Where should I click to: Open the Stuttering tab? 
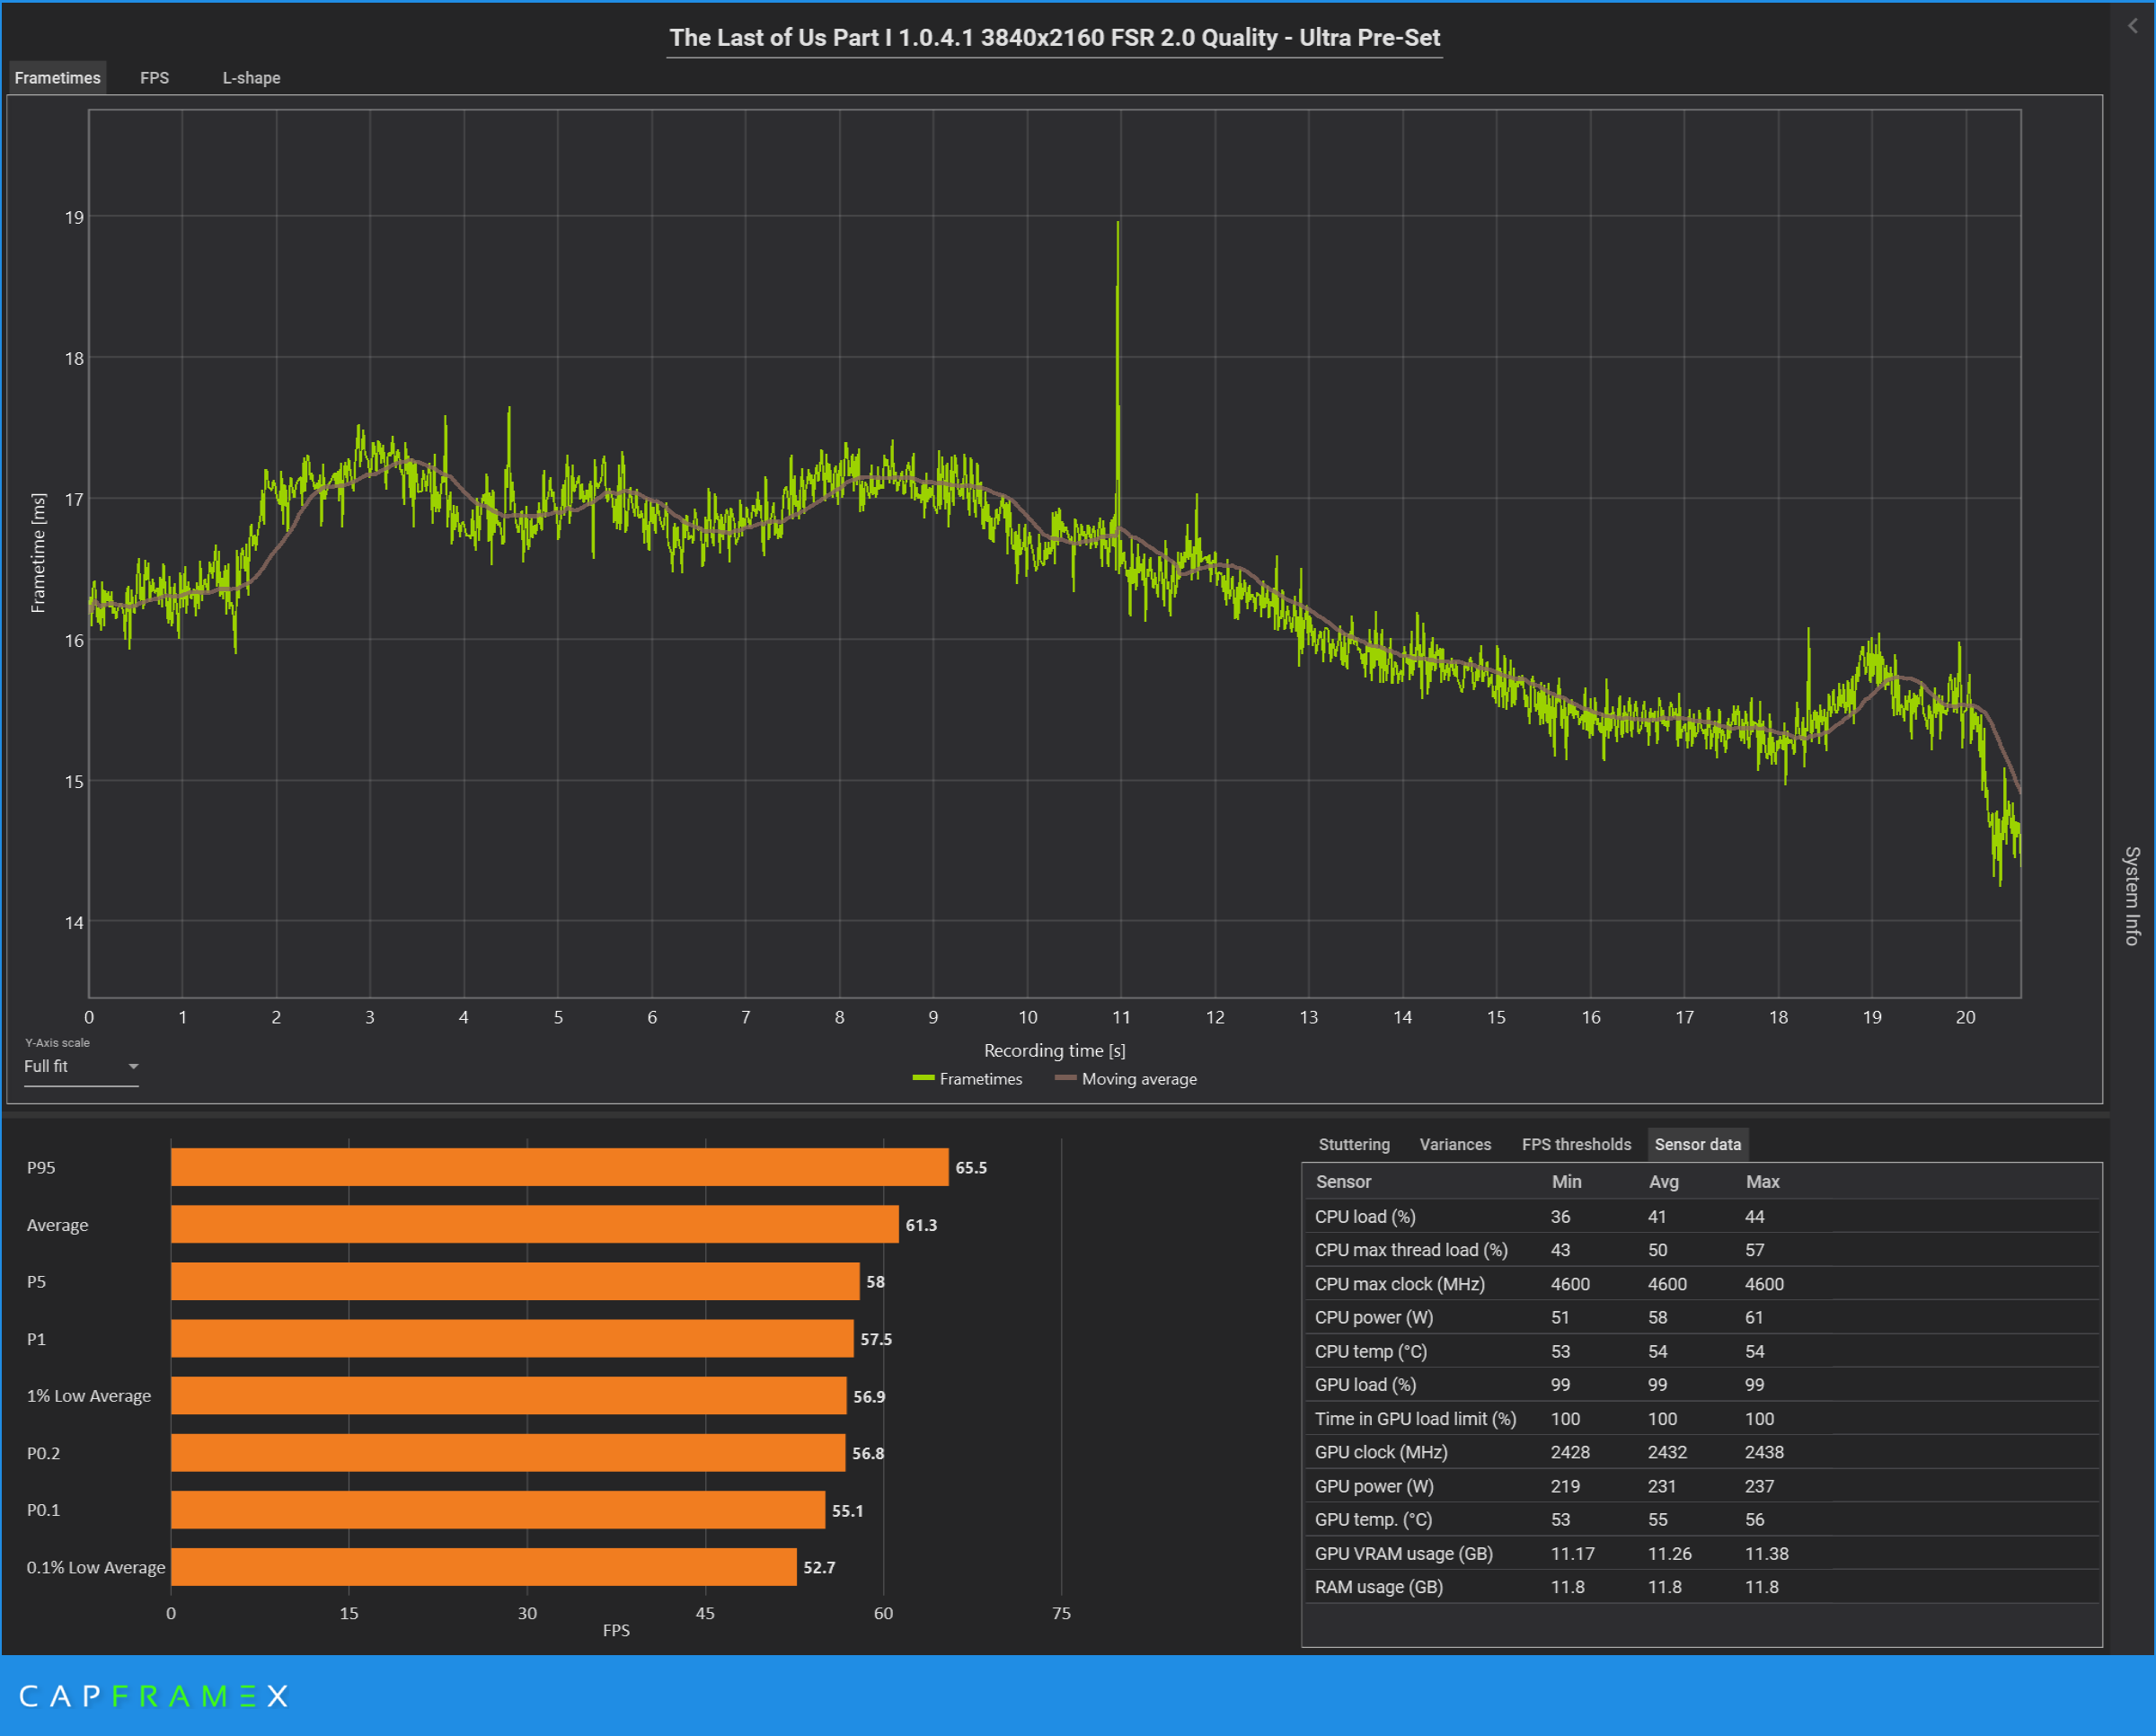click(1353, 1144)
